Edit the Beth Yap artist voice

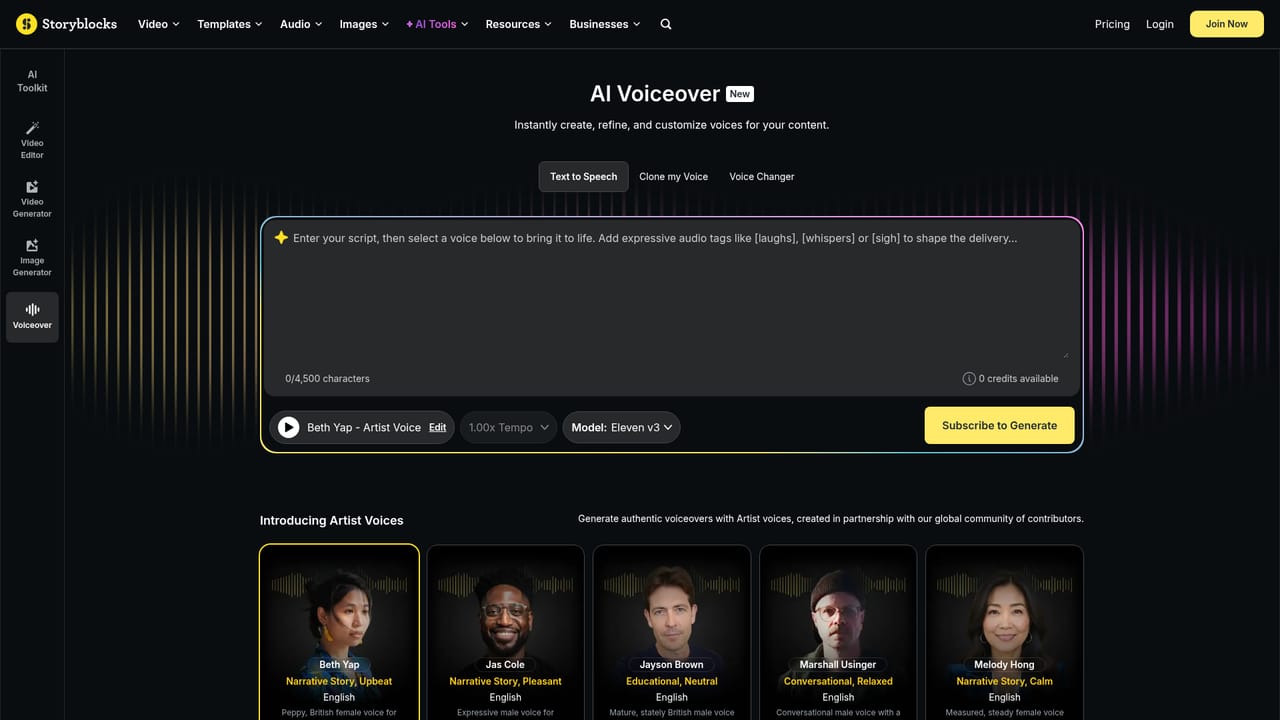[x=438, y=427]
